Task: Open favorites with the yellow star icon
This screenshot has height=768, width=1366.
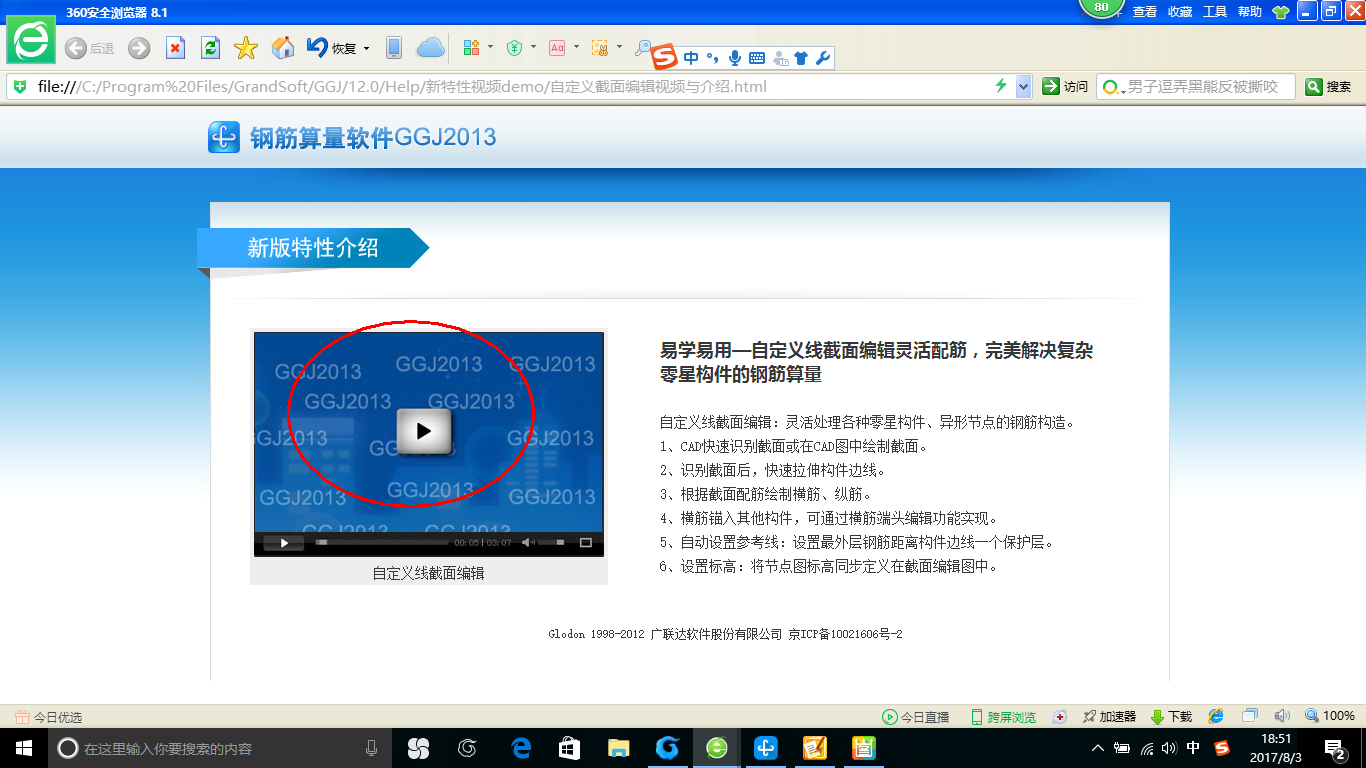Action: 246,48
